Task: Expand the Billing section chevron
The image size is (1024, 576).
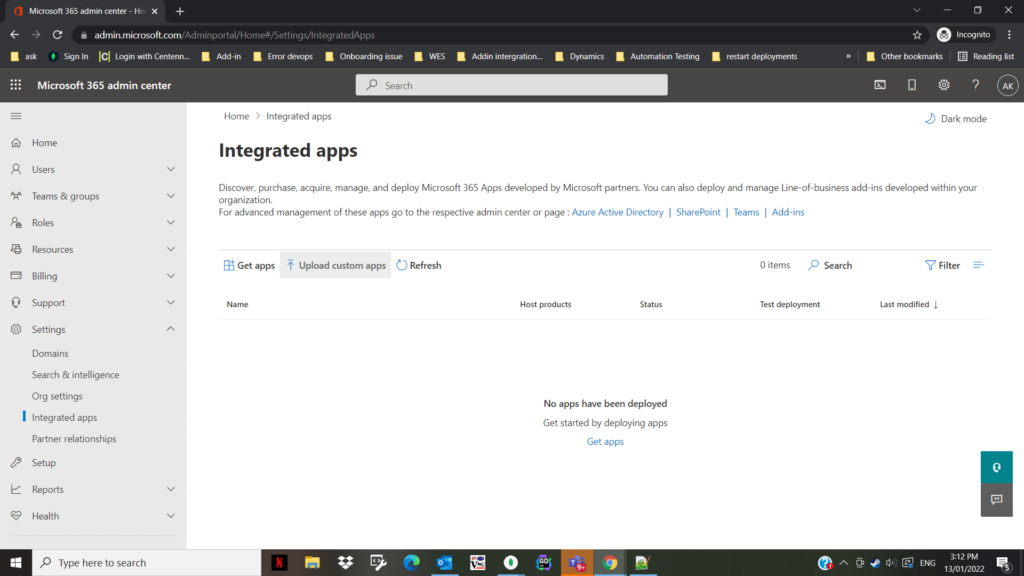Action: point(170,276)
